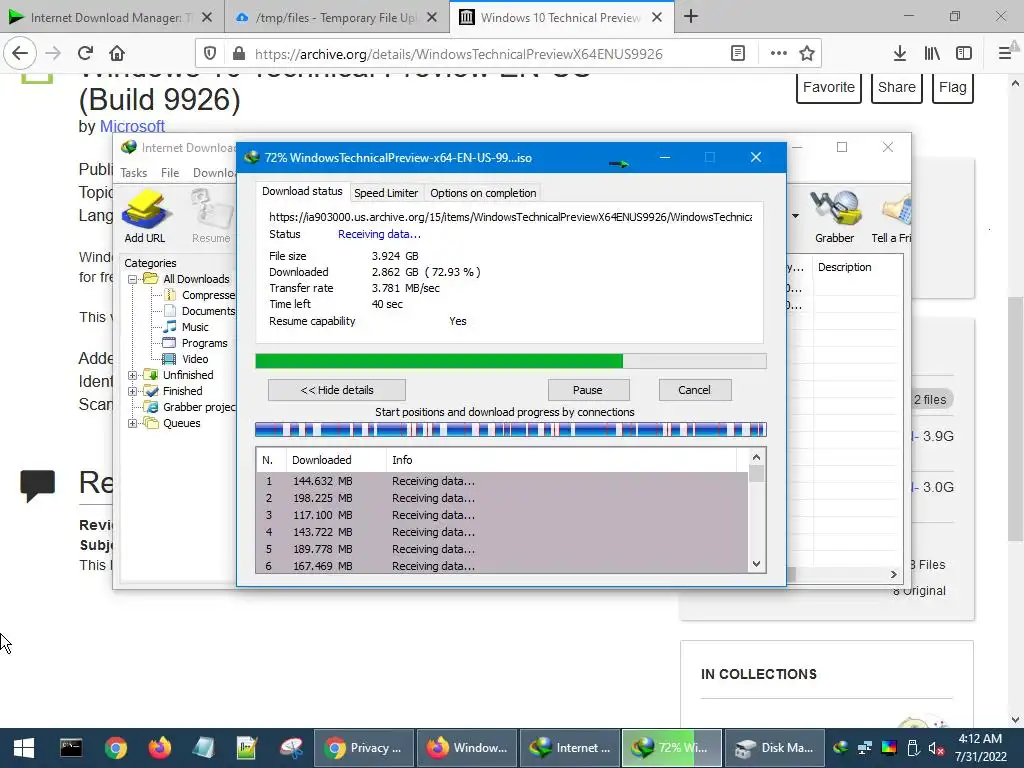The image size is (1024, 768).
Task: Collapse All Downloads tree node
Action: coord(133,279)
